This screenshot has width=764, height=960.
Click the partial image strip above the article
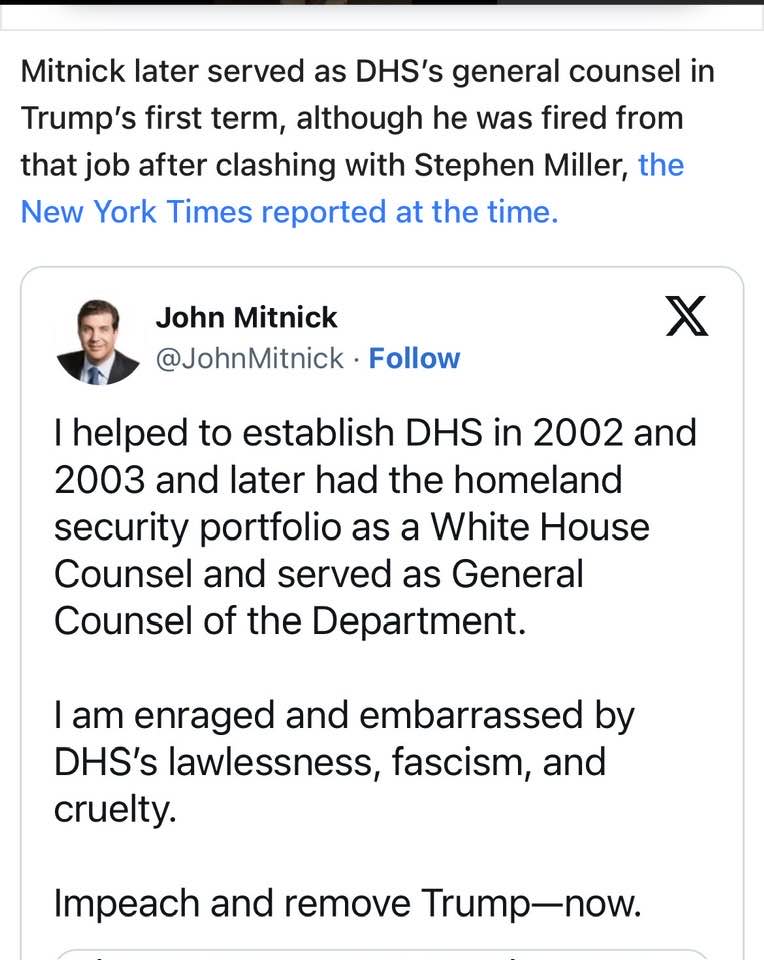[382, 3]
